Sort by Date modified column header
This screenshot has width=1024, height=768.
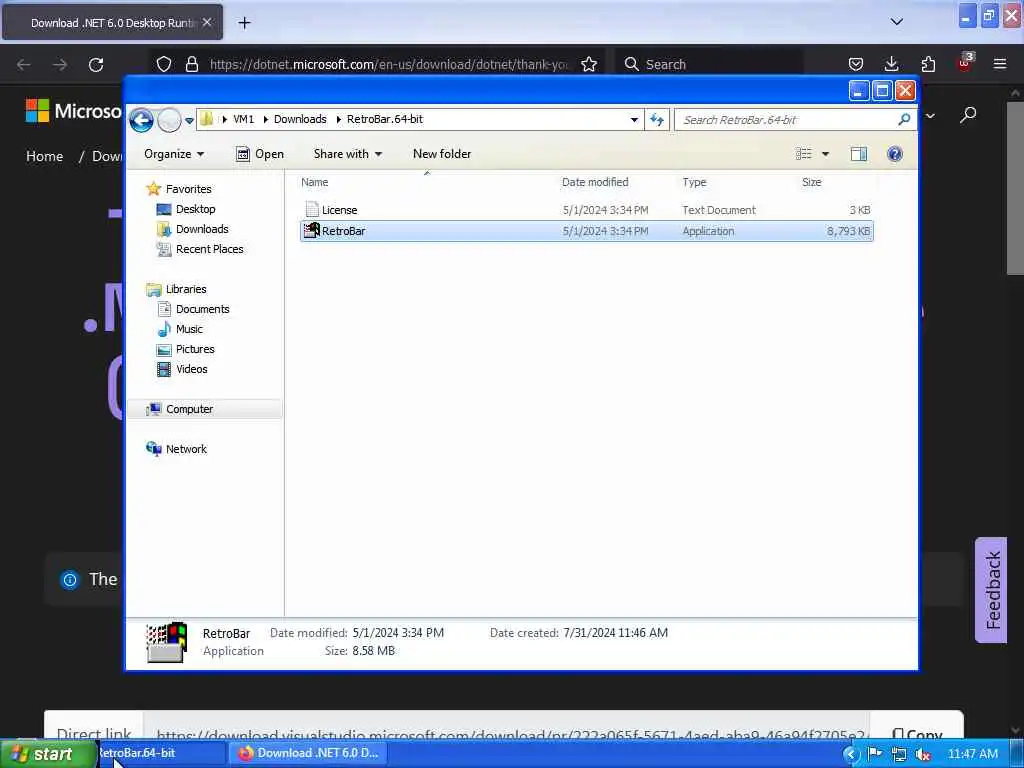point(595,182)
